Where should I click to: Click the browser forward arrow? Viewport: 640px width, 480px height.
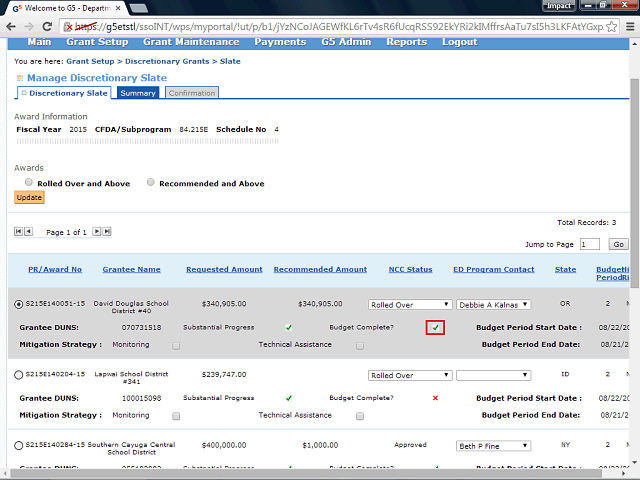tap(29, 27)
